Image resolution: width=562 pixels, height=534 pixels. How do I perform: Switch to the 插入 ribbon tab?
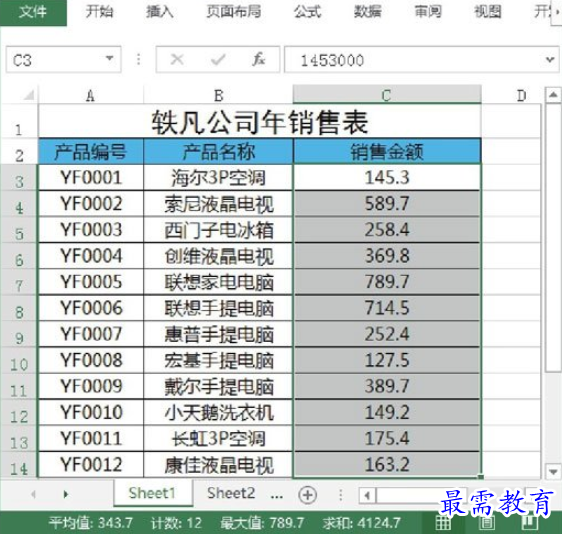click(x=159, y=12)
